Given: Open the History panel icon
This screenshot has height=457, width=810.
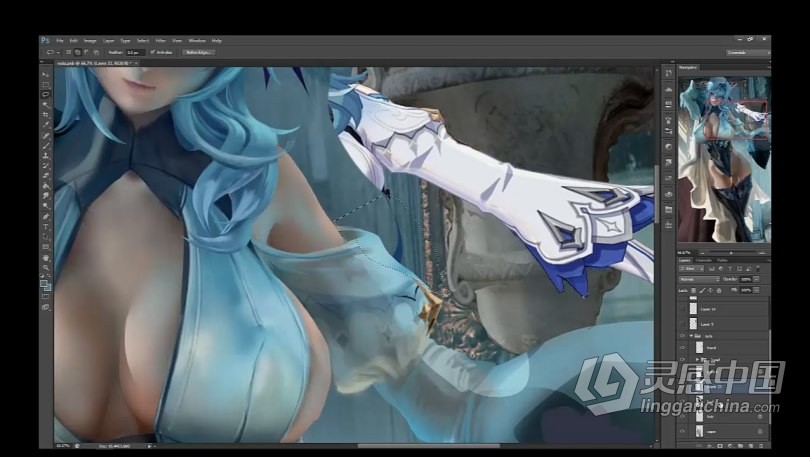Looking at the screenshot, I should click(x=668, y=73).
